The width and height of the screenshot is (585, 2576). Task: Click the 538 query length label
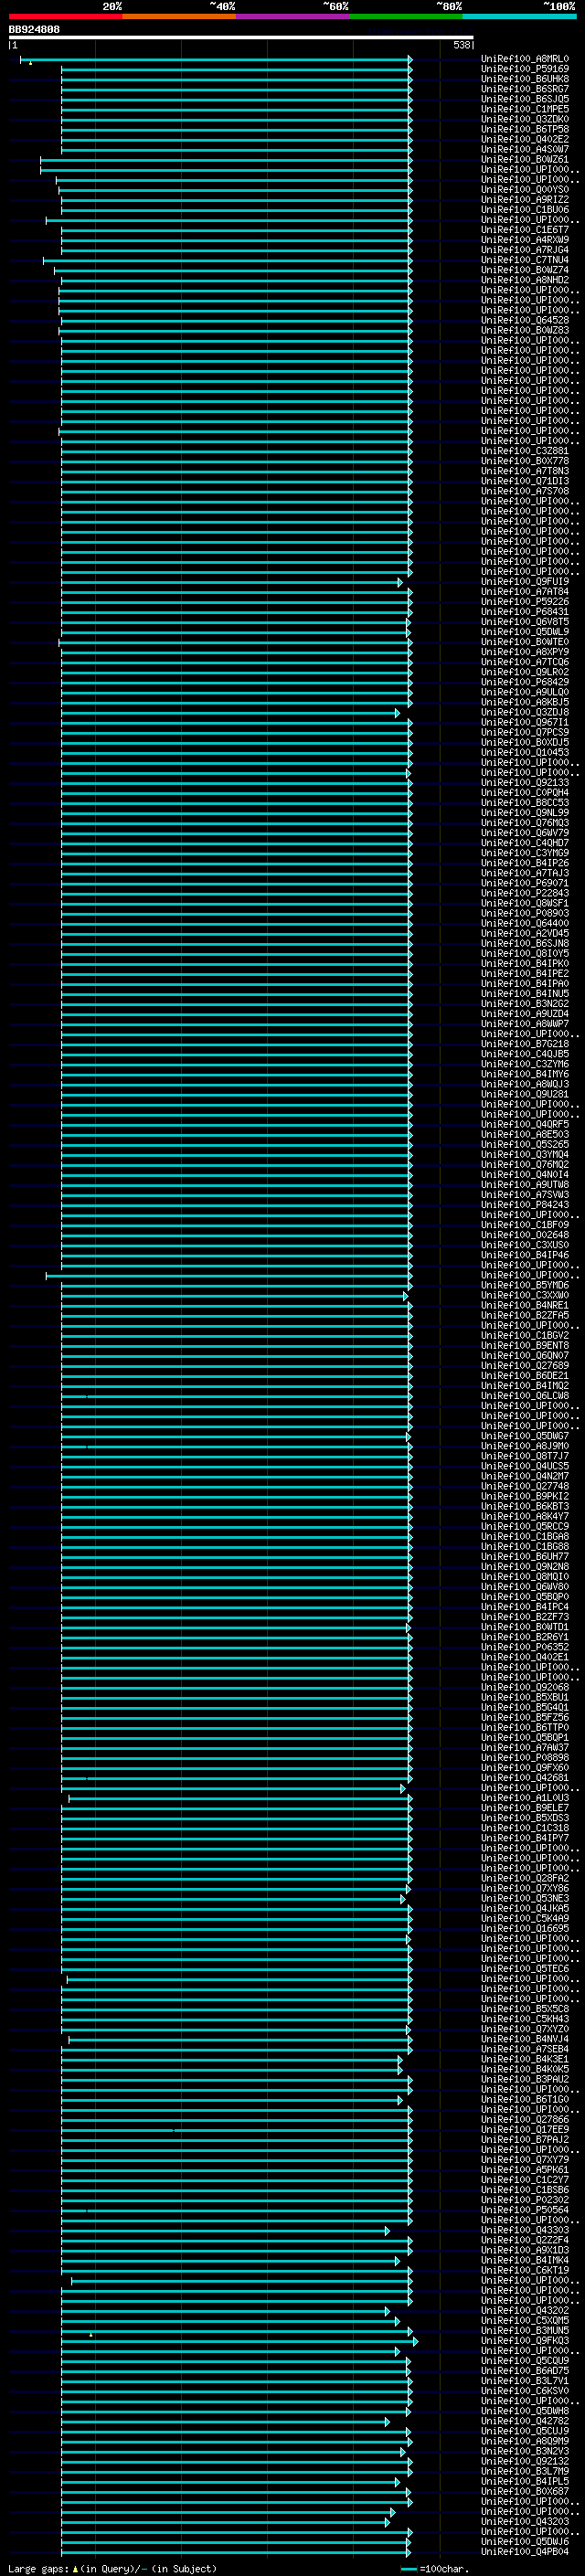(x=461, y=45)
